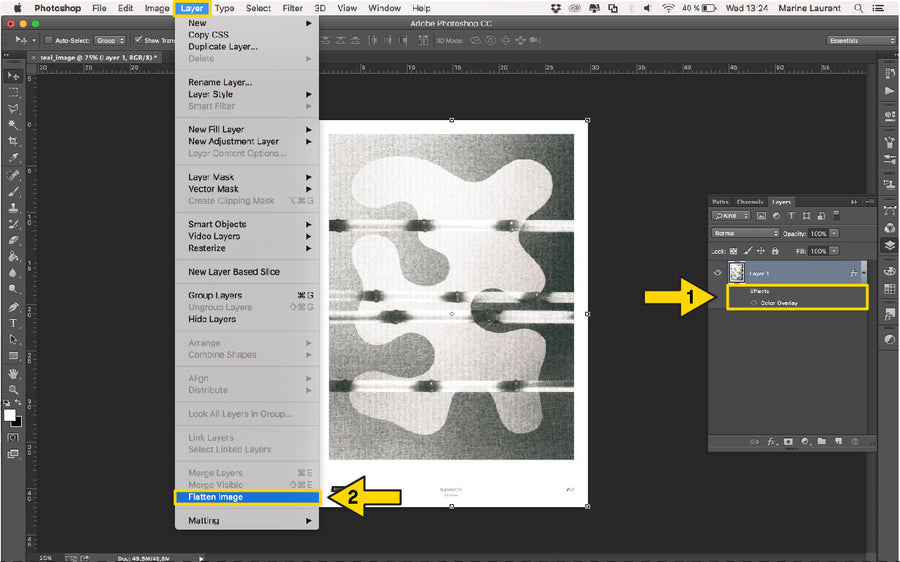Click the delete layer trash icon
This screenshot has width=900, height=562.
(x=855, y=441)
